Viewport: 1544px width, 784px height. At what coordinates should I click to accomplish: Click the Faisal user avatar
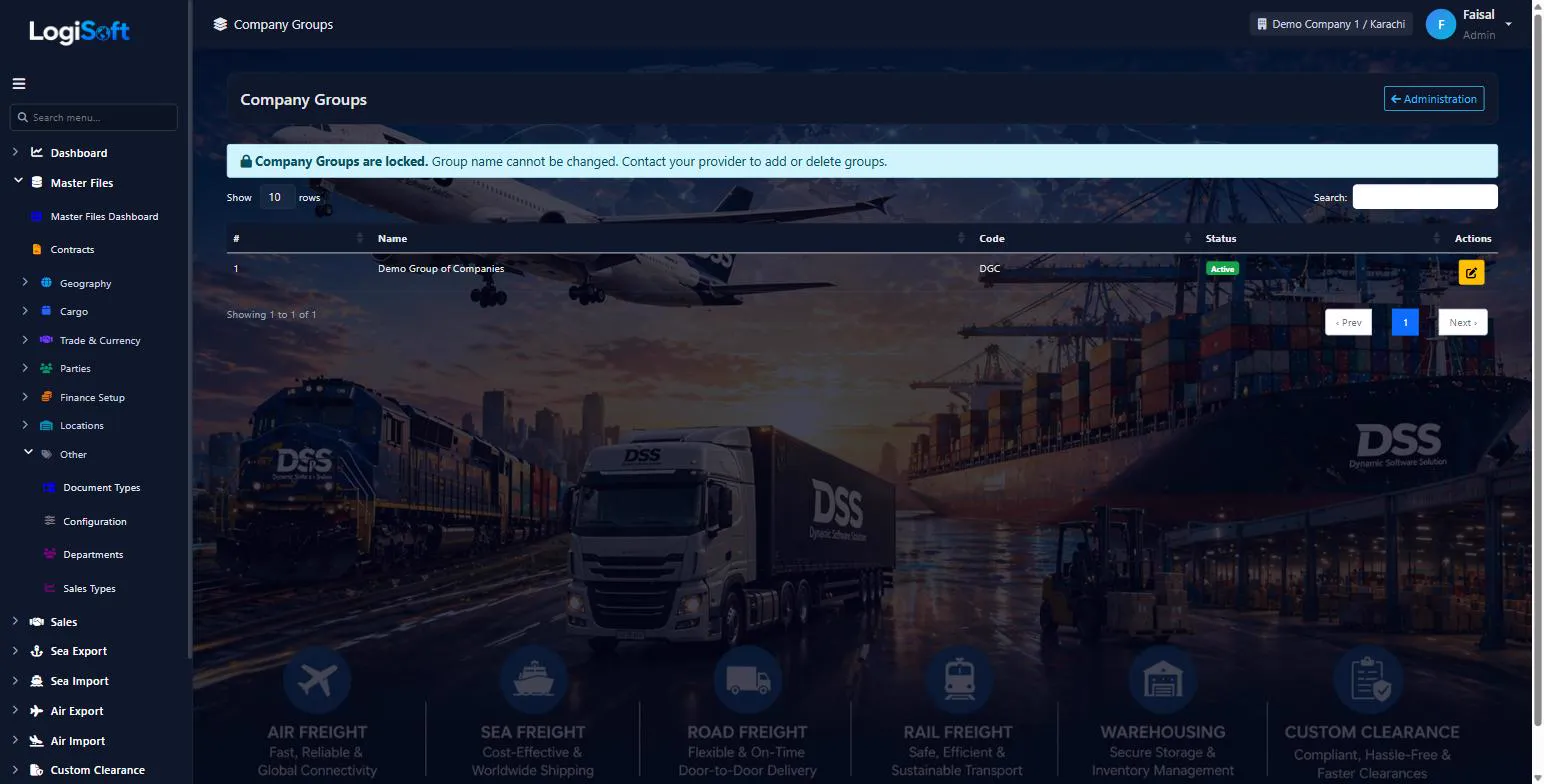[1440, 24]
